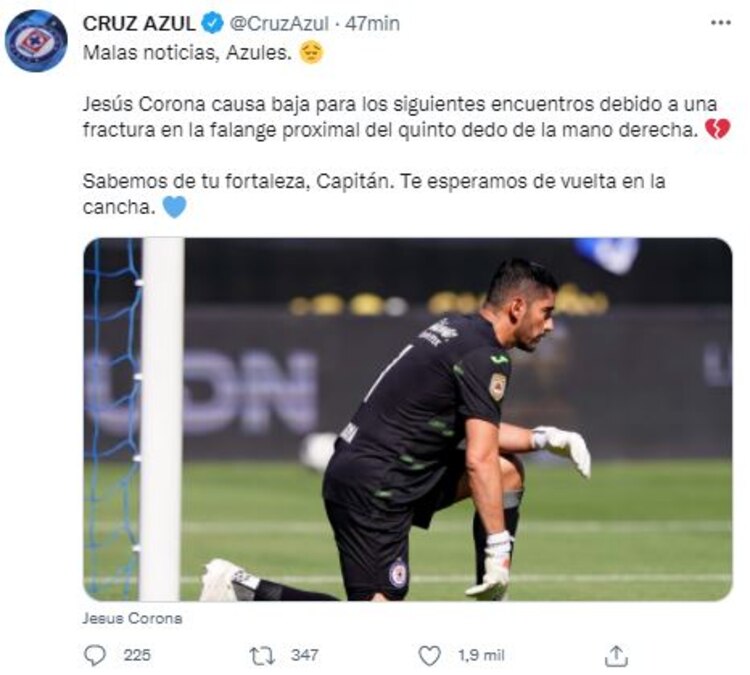The height and width of the screenshot is (675, 750).
Task: Open the CRUZ AZUL display name
Action: pyautogui.click(x=139, y=23)
